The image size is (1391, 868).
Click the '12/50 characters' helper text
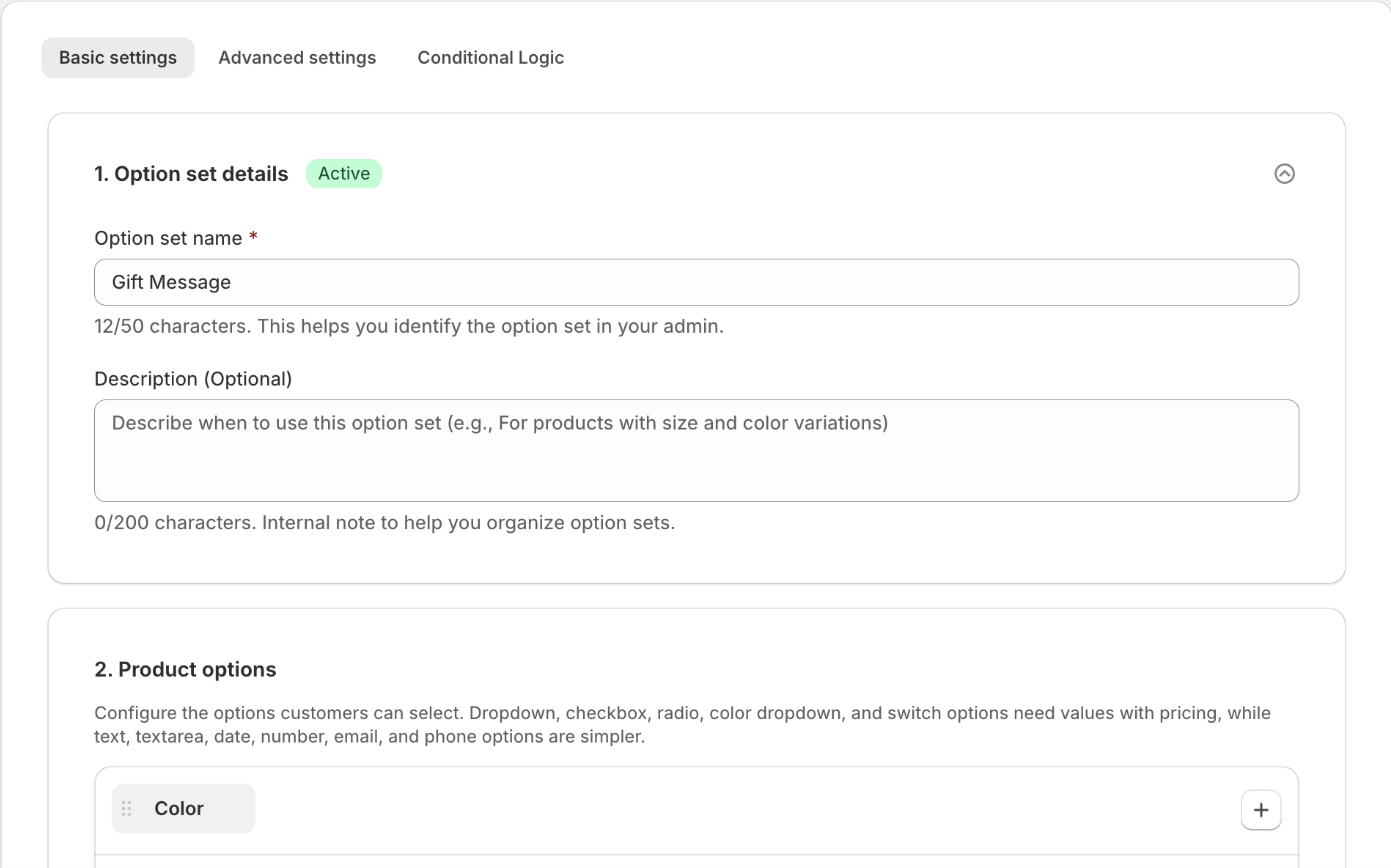[409, 326]
